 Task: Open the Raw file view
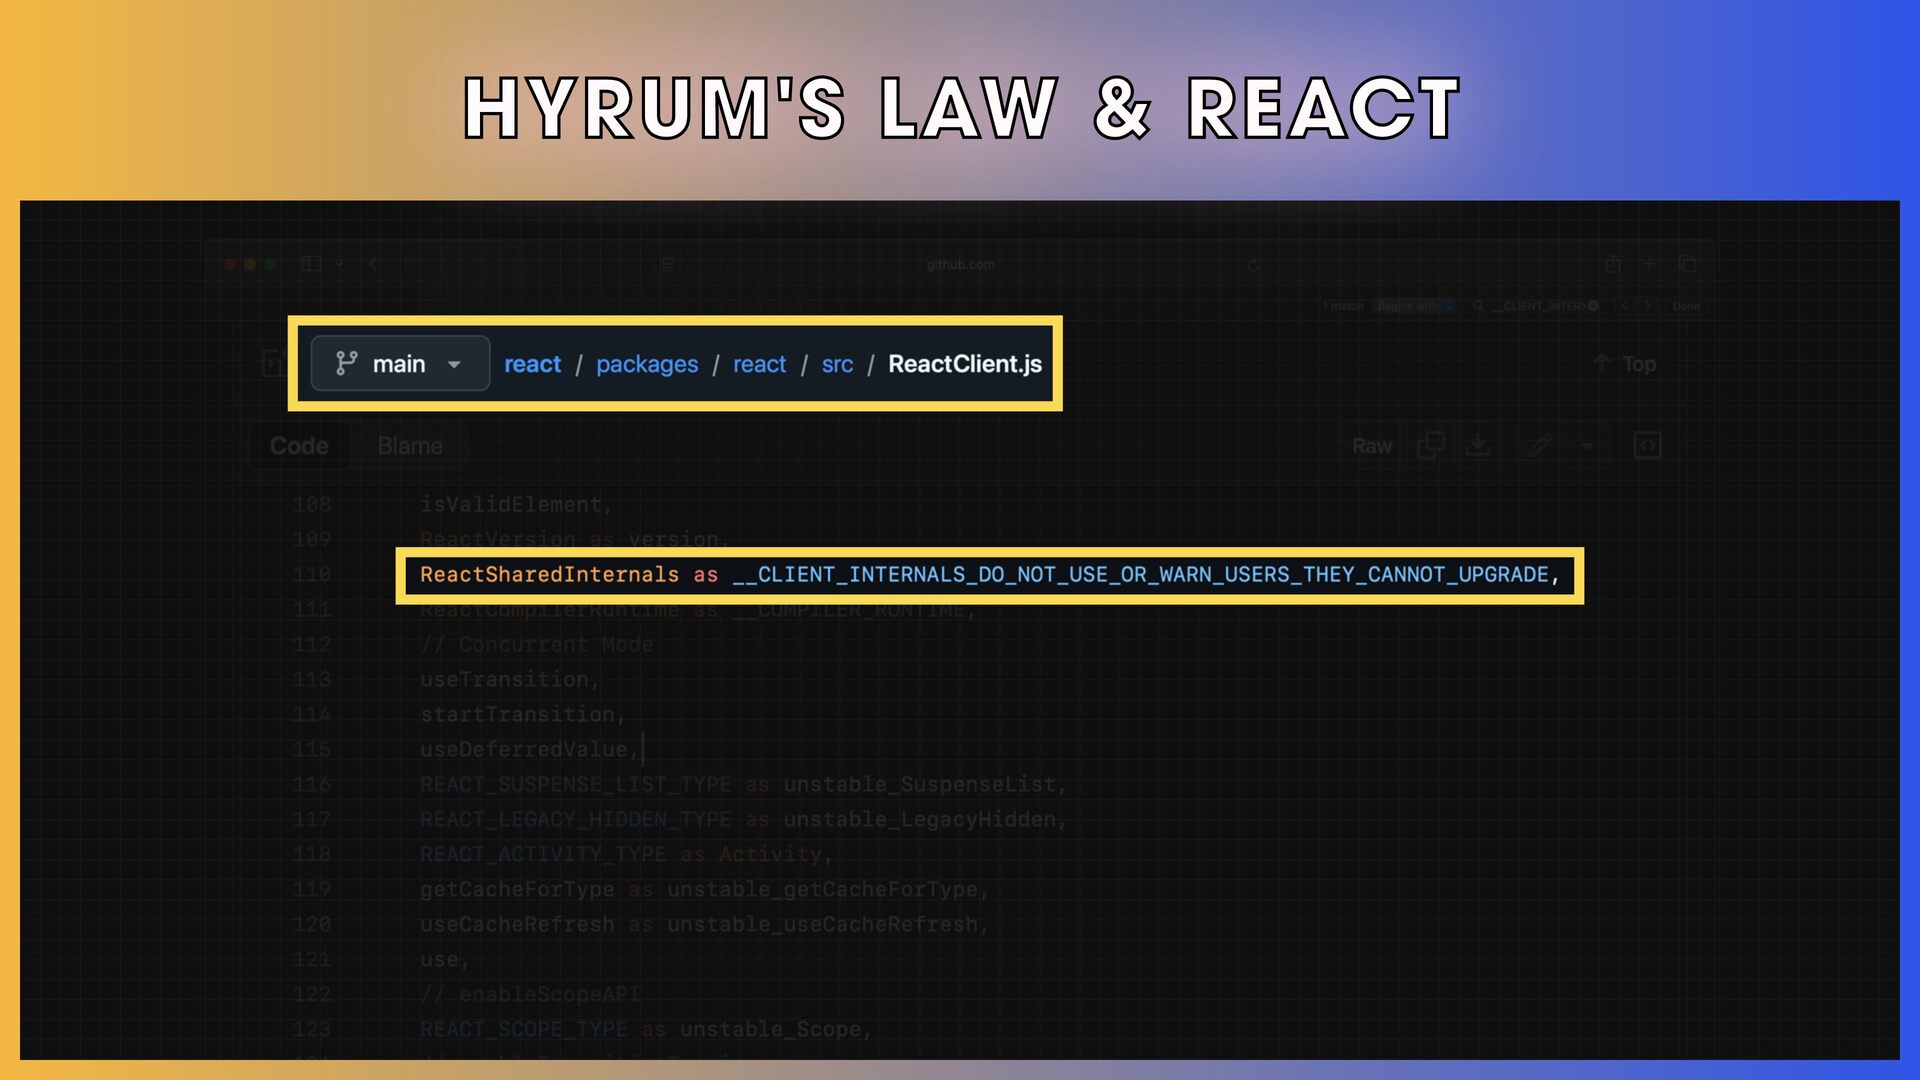tap(1372, 446)
